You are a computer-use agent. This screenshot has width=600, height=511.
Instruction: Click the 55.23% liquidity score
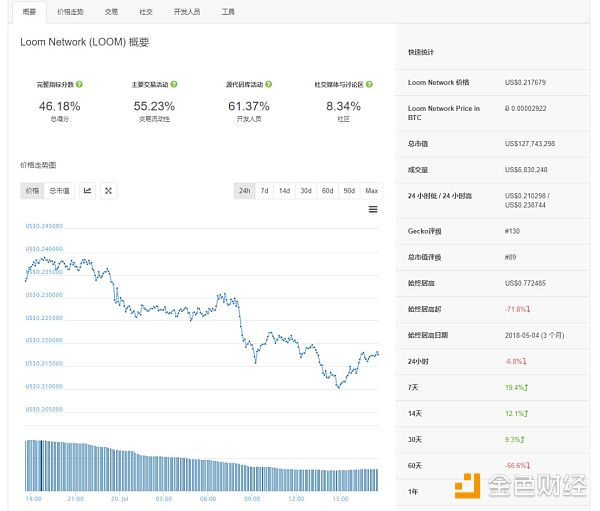[x=154, y=106]
